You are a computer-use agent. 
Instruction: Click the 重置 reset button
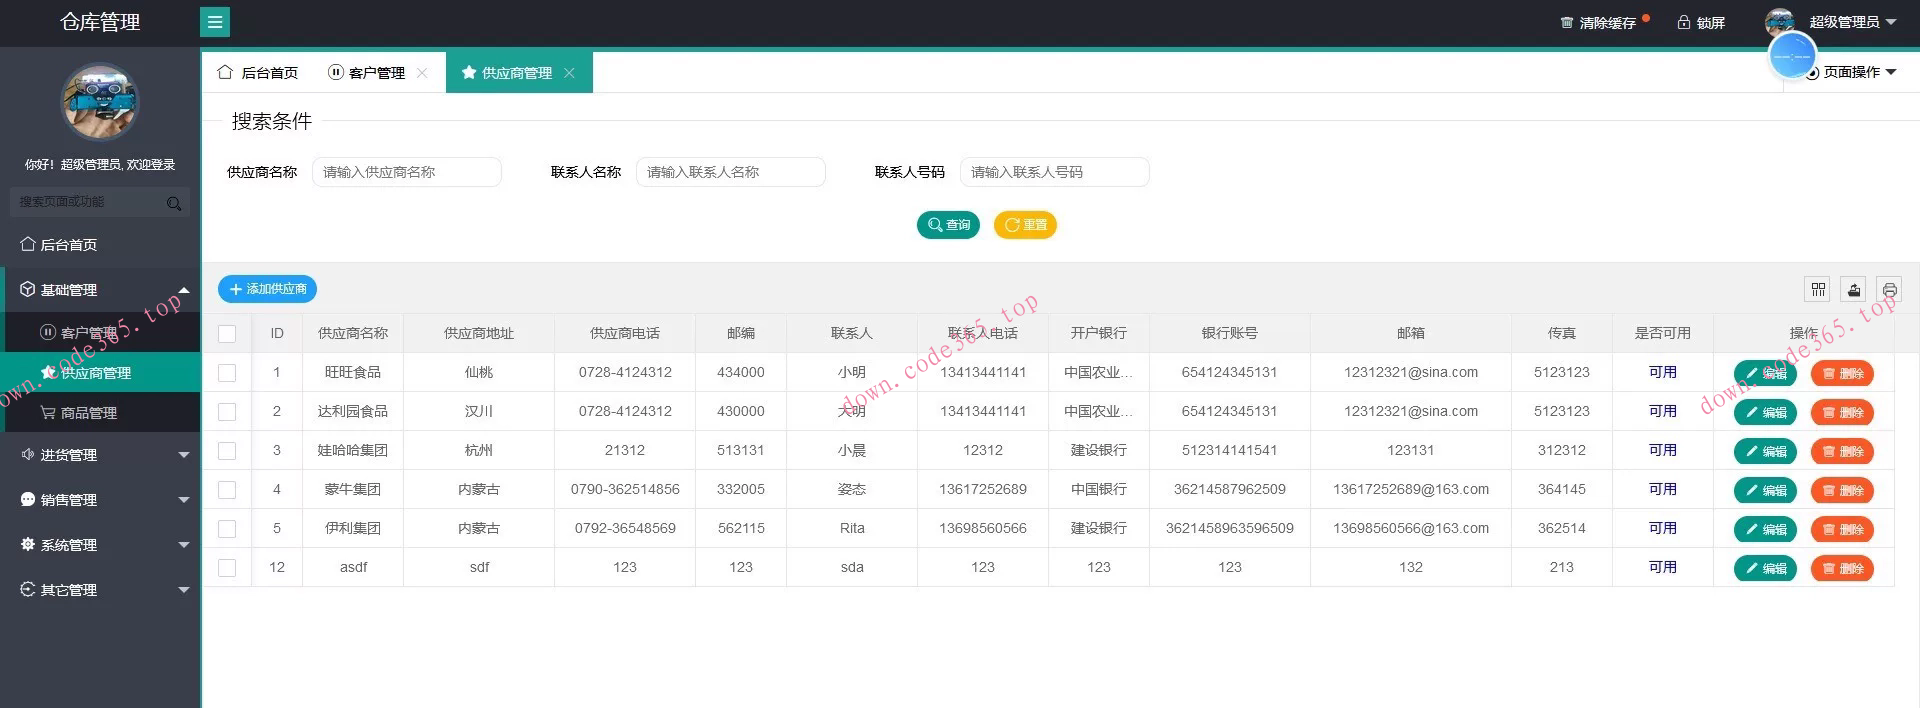coord(1025,225)
